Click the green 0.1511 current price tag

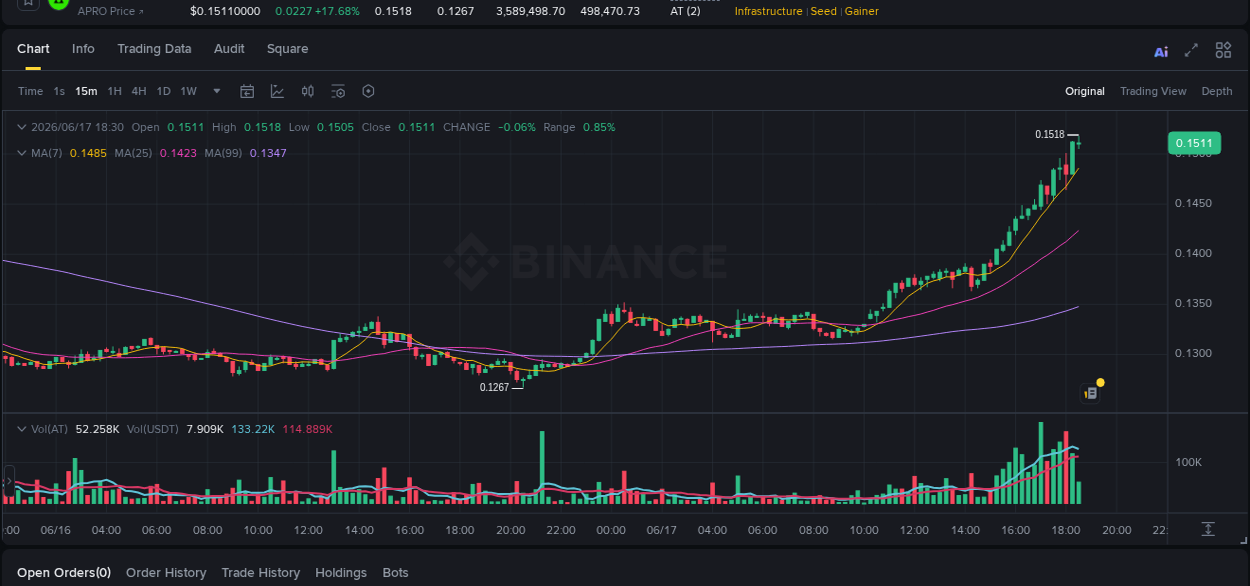(x=1194, y=143)
